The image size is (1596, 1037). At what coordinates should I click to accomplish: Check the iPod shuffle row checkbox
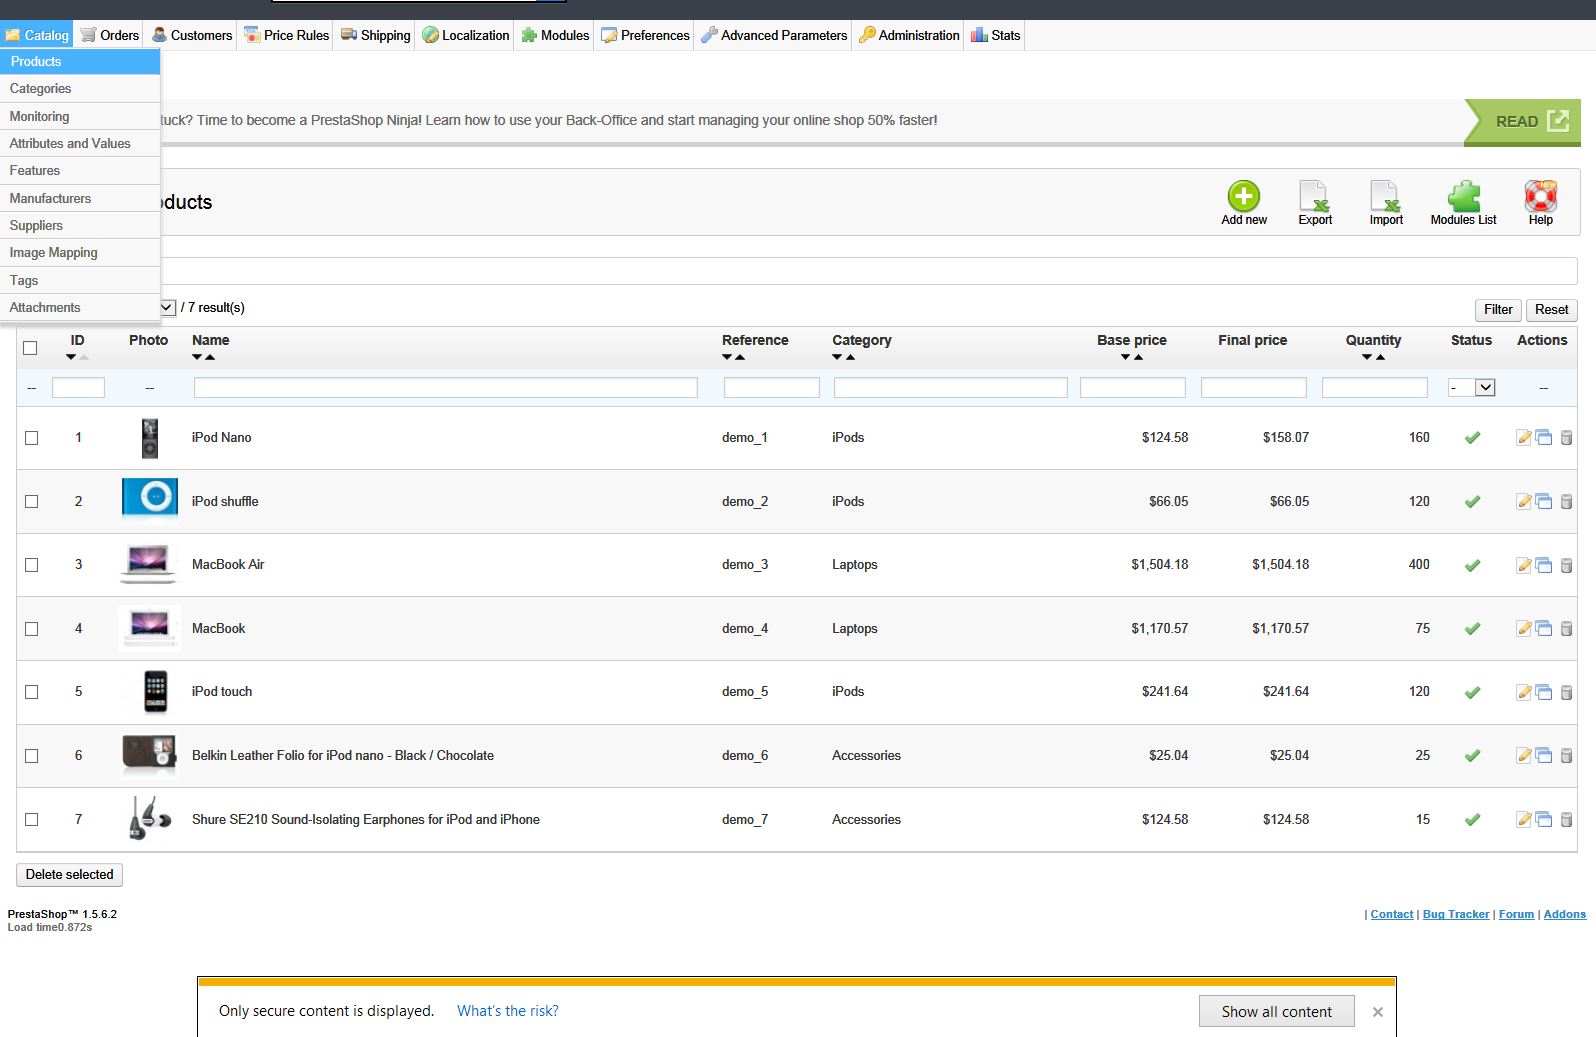[x=31, y=502]
